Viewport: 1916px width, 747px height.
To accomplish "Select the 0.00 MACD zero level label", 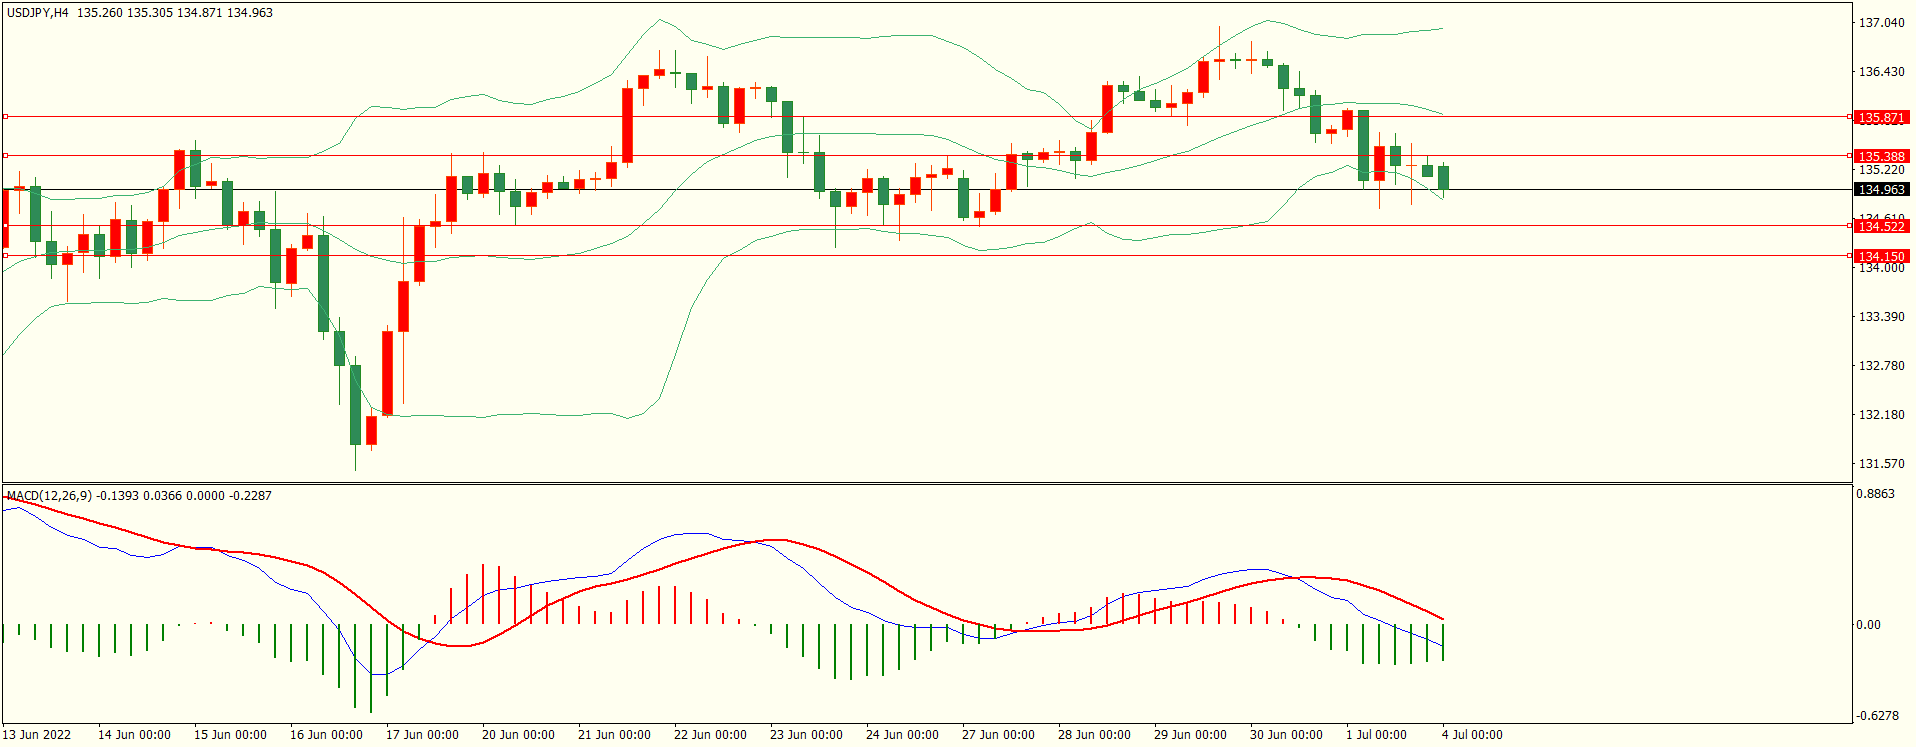I will click(1868, 625).
